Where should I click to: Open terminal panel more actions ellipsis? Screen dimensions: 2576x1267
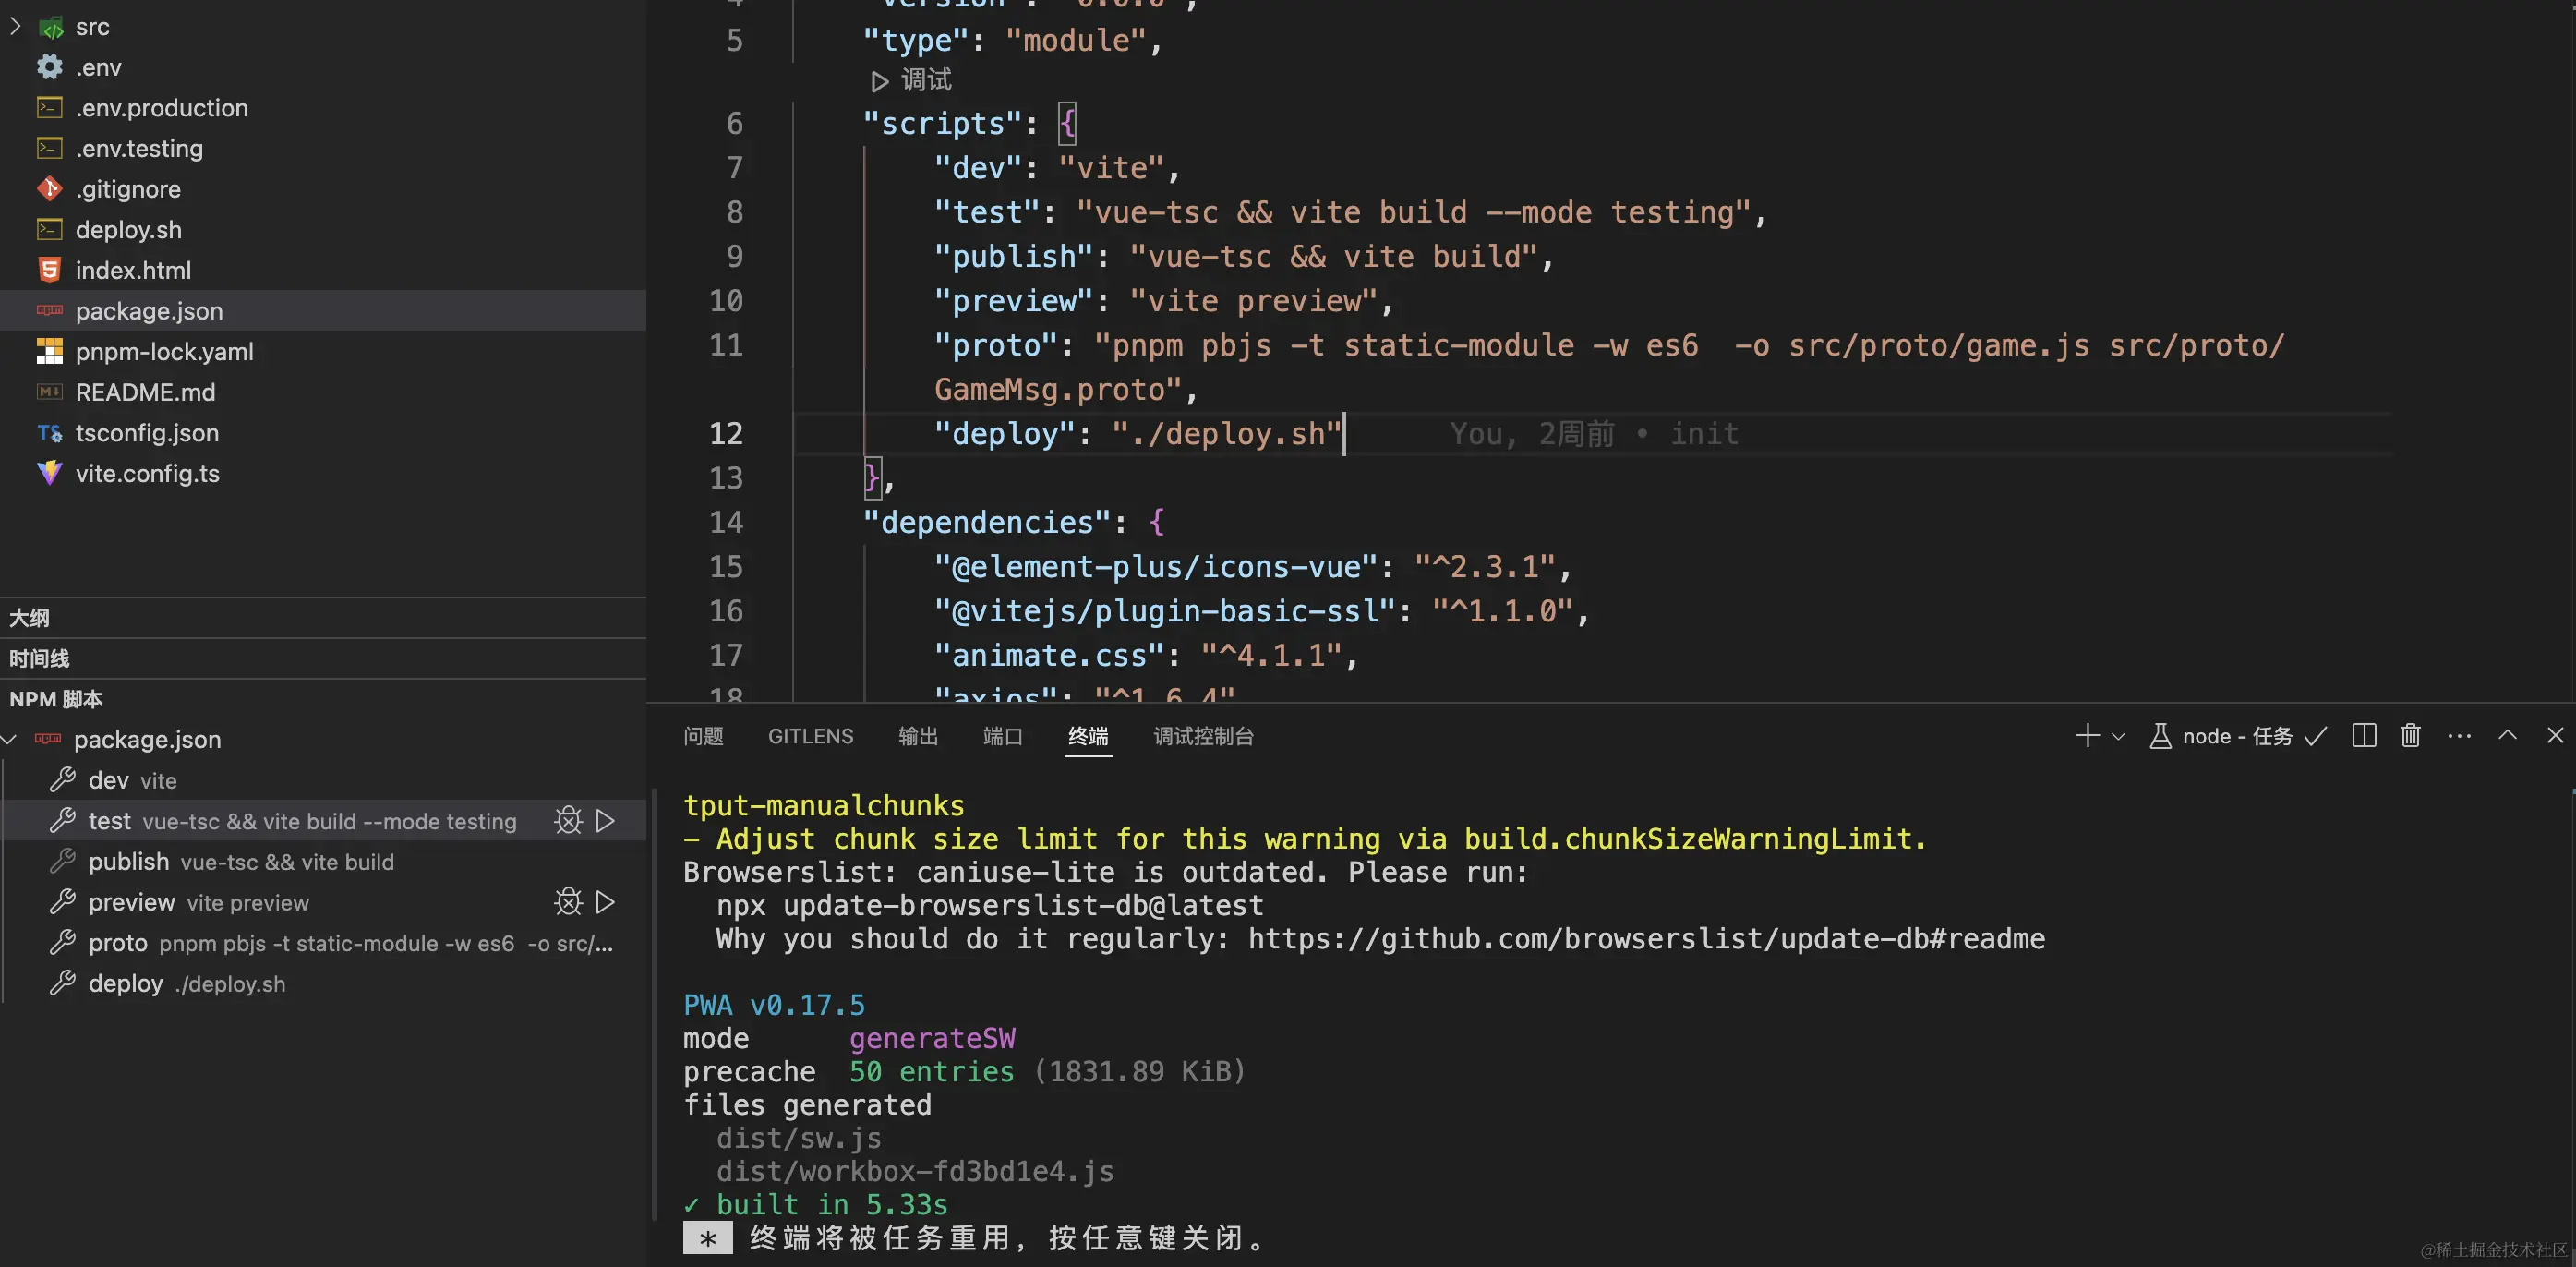point(2459,736)
